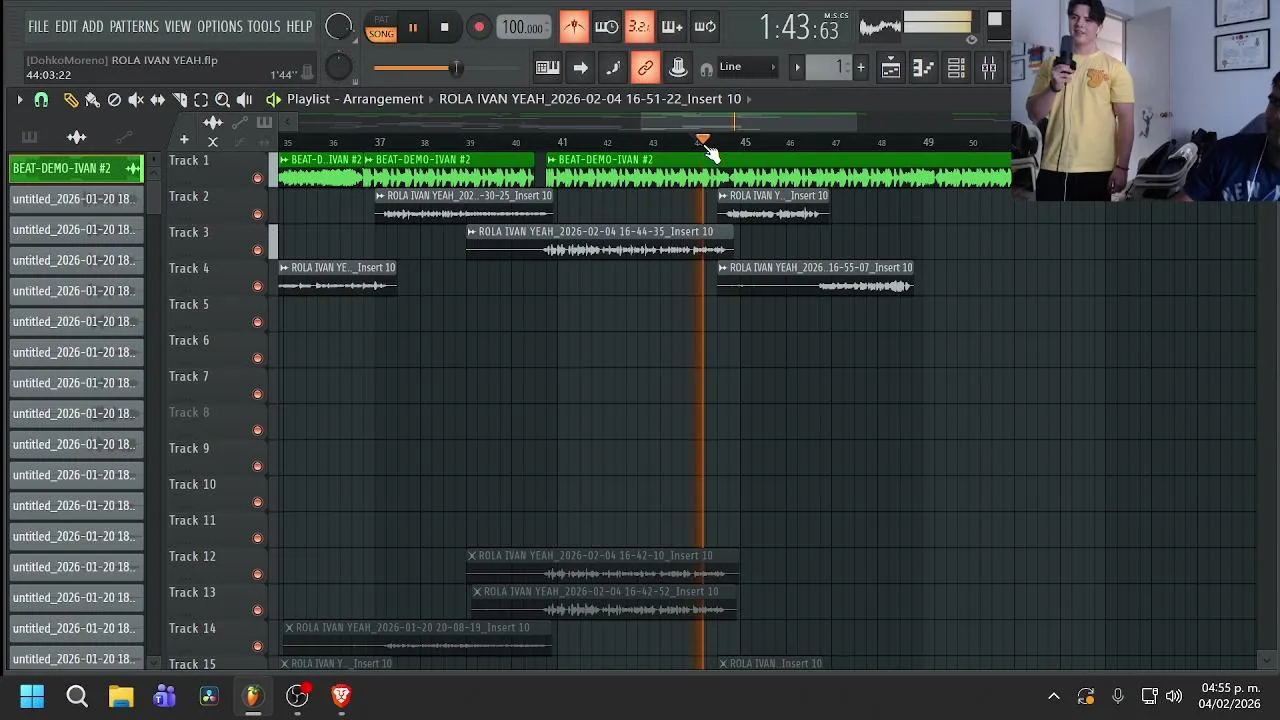Click the wait for input icon
Viewport: 1280px width, 720px height.
607,27
